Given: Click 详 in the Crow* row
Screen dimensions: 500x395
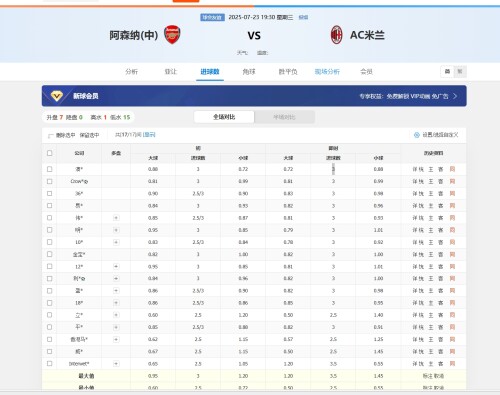Looking at the screenshot, I should 415,181.
